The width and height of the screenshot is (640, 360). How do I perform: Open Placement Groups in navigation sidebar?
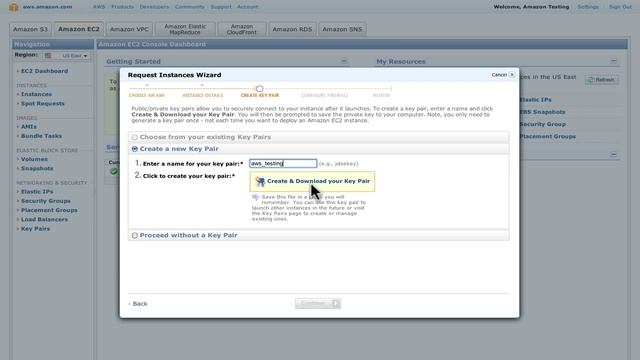pos(49,210)
